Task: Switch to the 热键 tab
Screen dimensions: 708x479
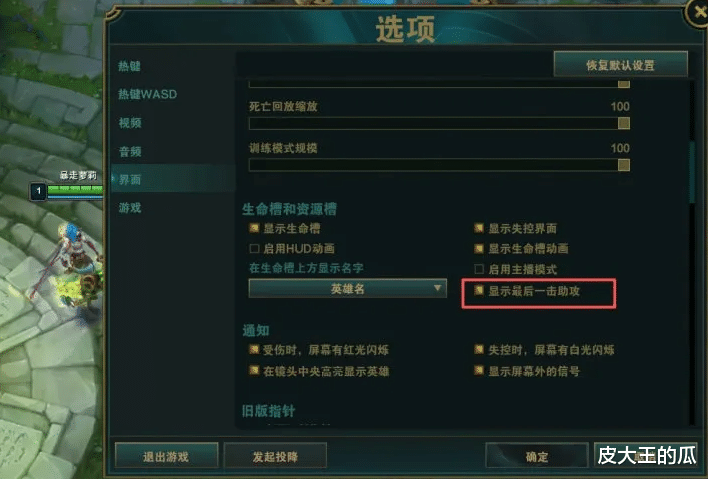Action: point(130,66)
